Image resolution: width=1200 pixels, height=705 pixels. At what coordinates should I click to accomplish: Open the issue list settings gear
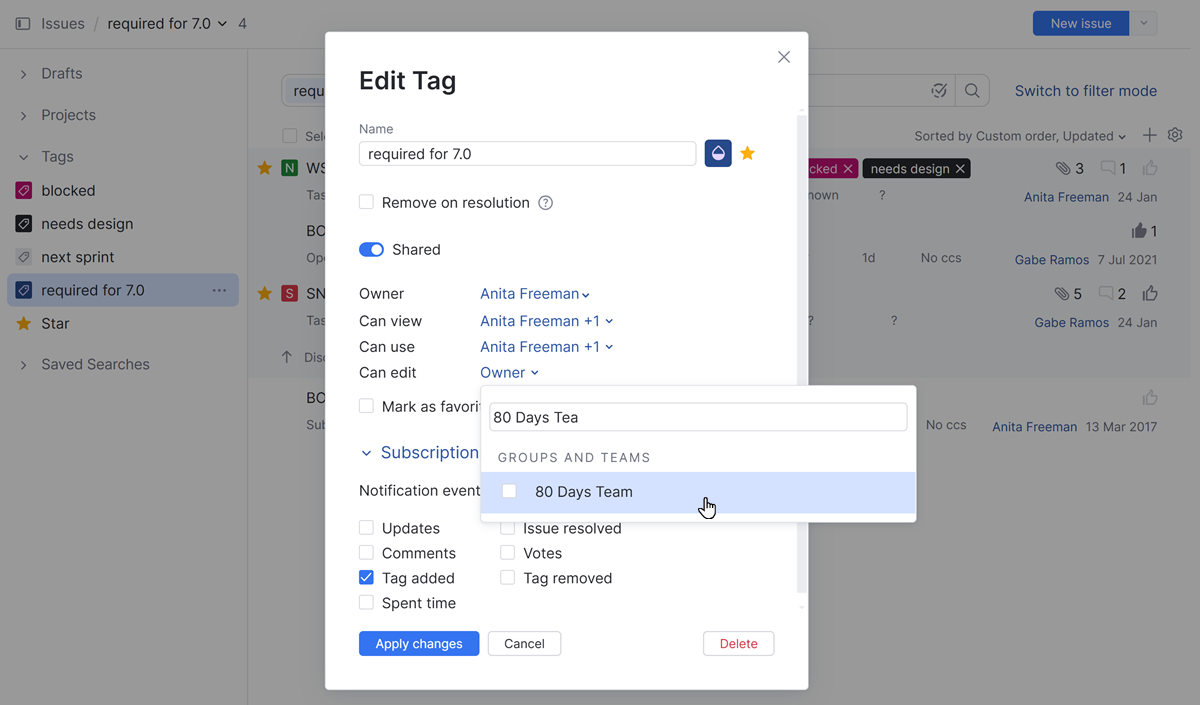coord(1175,135)
